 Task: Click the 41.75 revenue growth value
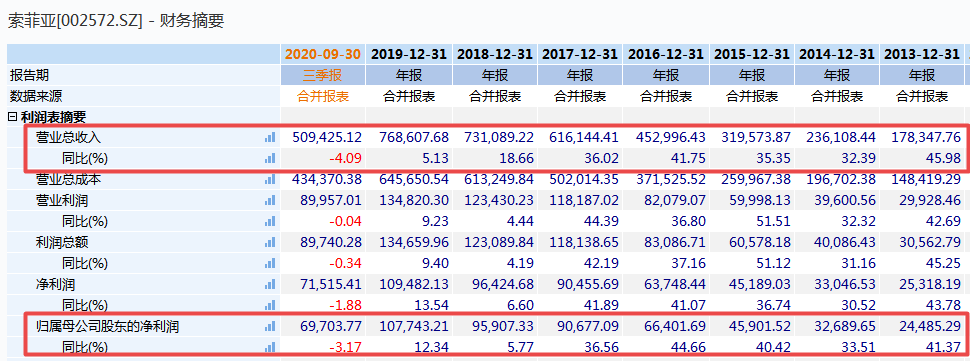point(689,158)
